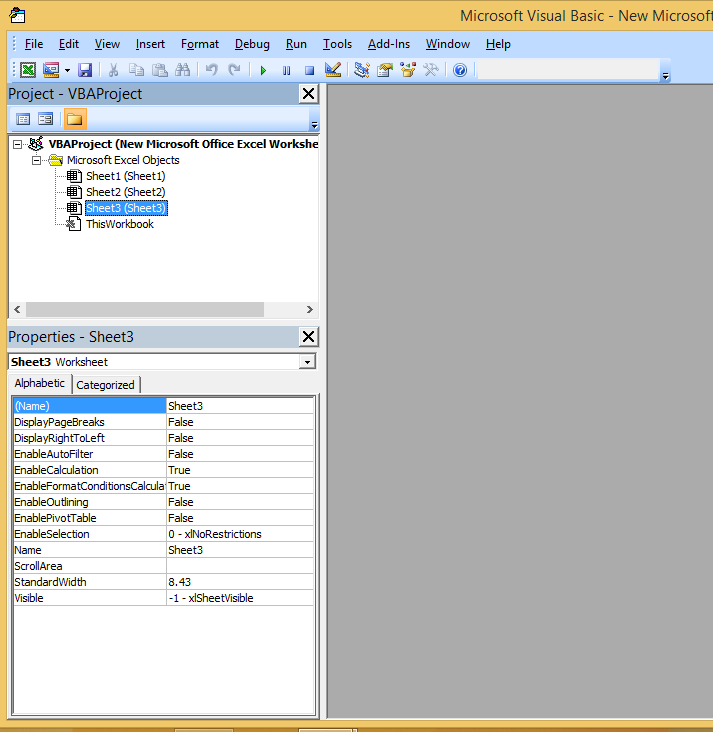Image resolution: width=713 pixels, height=732 pixels.
Task: Open the Tools menu
Action: point(337,44)
